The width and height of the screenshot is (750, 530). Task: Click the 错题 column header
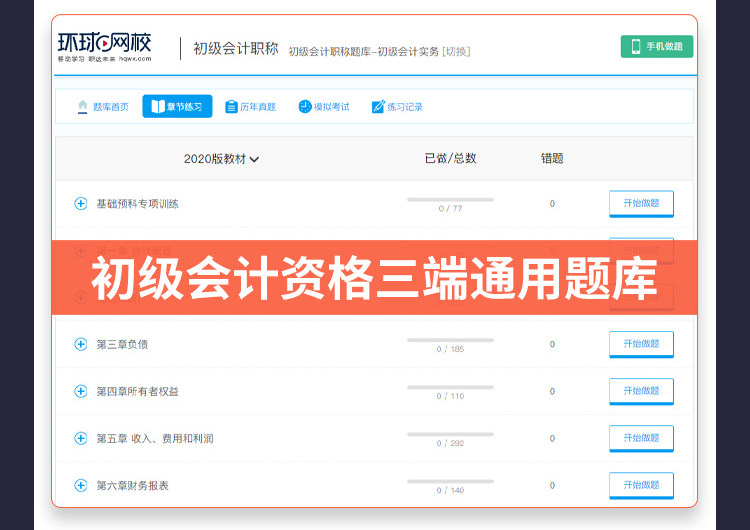click(552, 158)
